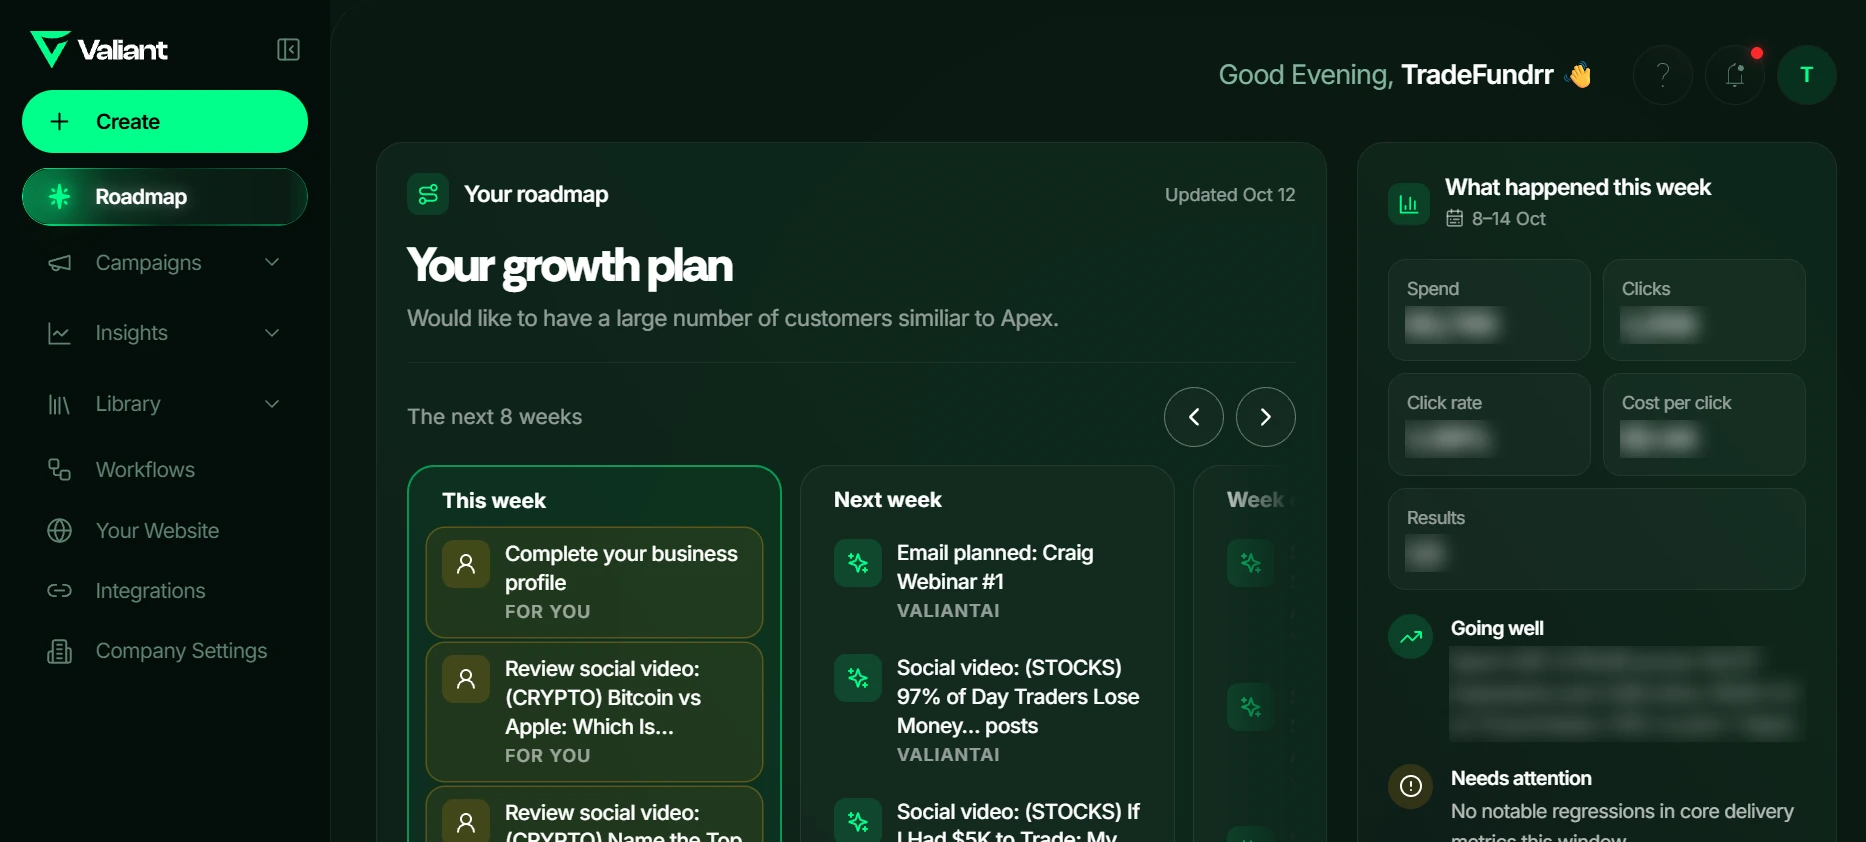The height and width of the screenshot is (842, 1866).
Task: Open the Cost per click metric card
Action: pos(1704,424)
